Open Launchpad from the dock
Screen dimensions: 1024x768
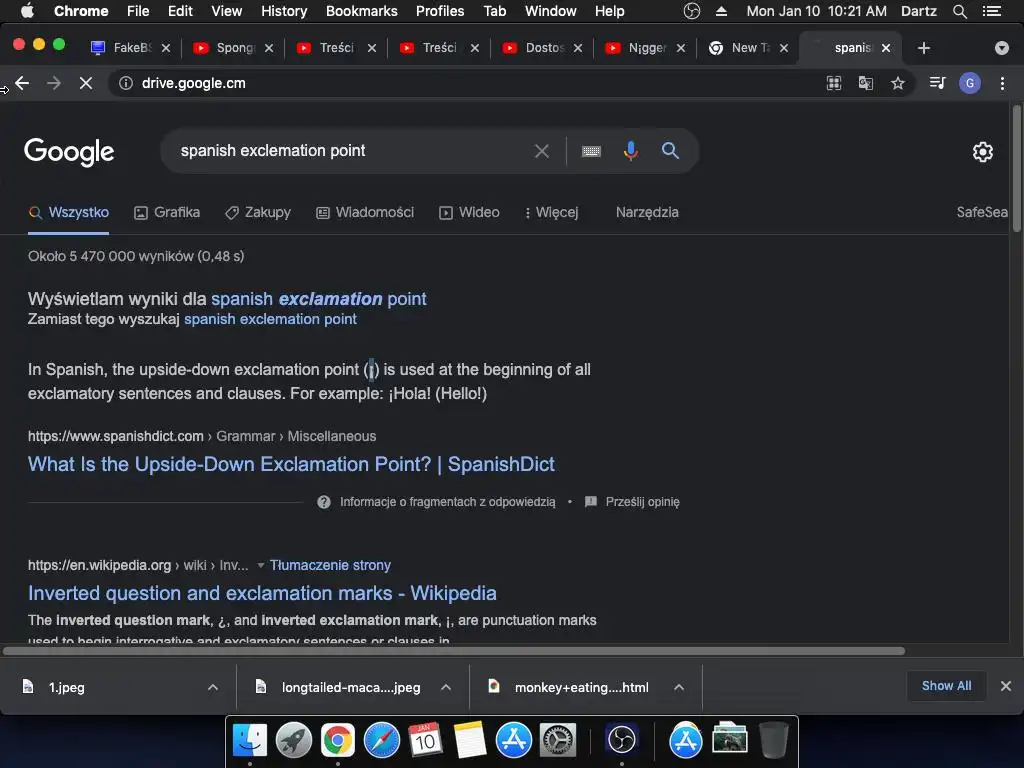[x=294, y=740]
